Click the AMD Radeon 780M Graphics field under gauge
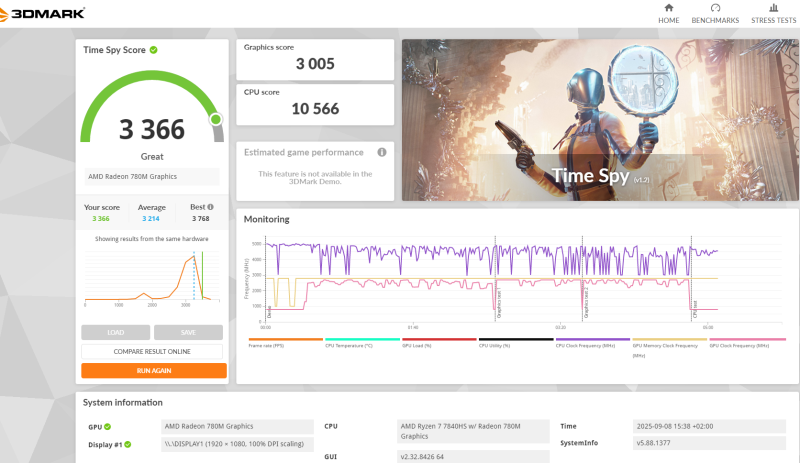The height and width of the screenshot is (463, 800). (x=152, y=177)
